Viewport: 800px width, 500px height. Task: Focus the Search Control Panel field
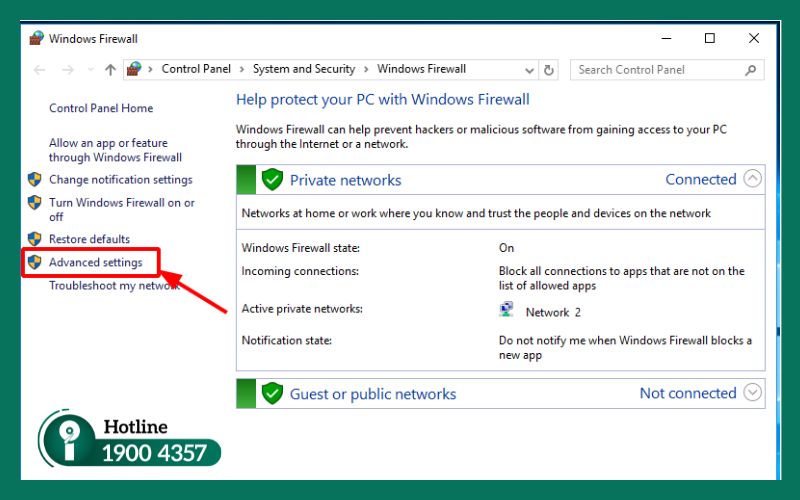[667, 70]
